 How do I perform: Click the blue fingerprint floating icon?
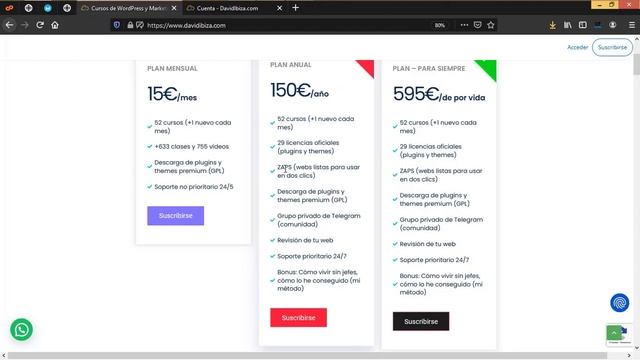coord(620,303)
